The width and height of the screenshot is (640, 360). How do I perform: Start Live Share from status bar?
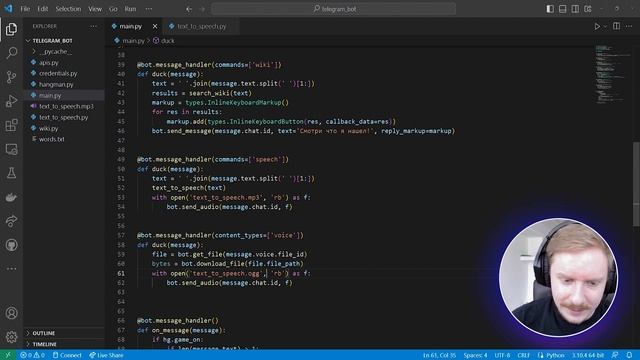[x=106, y=355]
